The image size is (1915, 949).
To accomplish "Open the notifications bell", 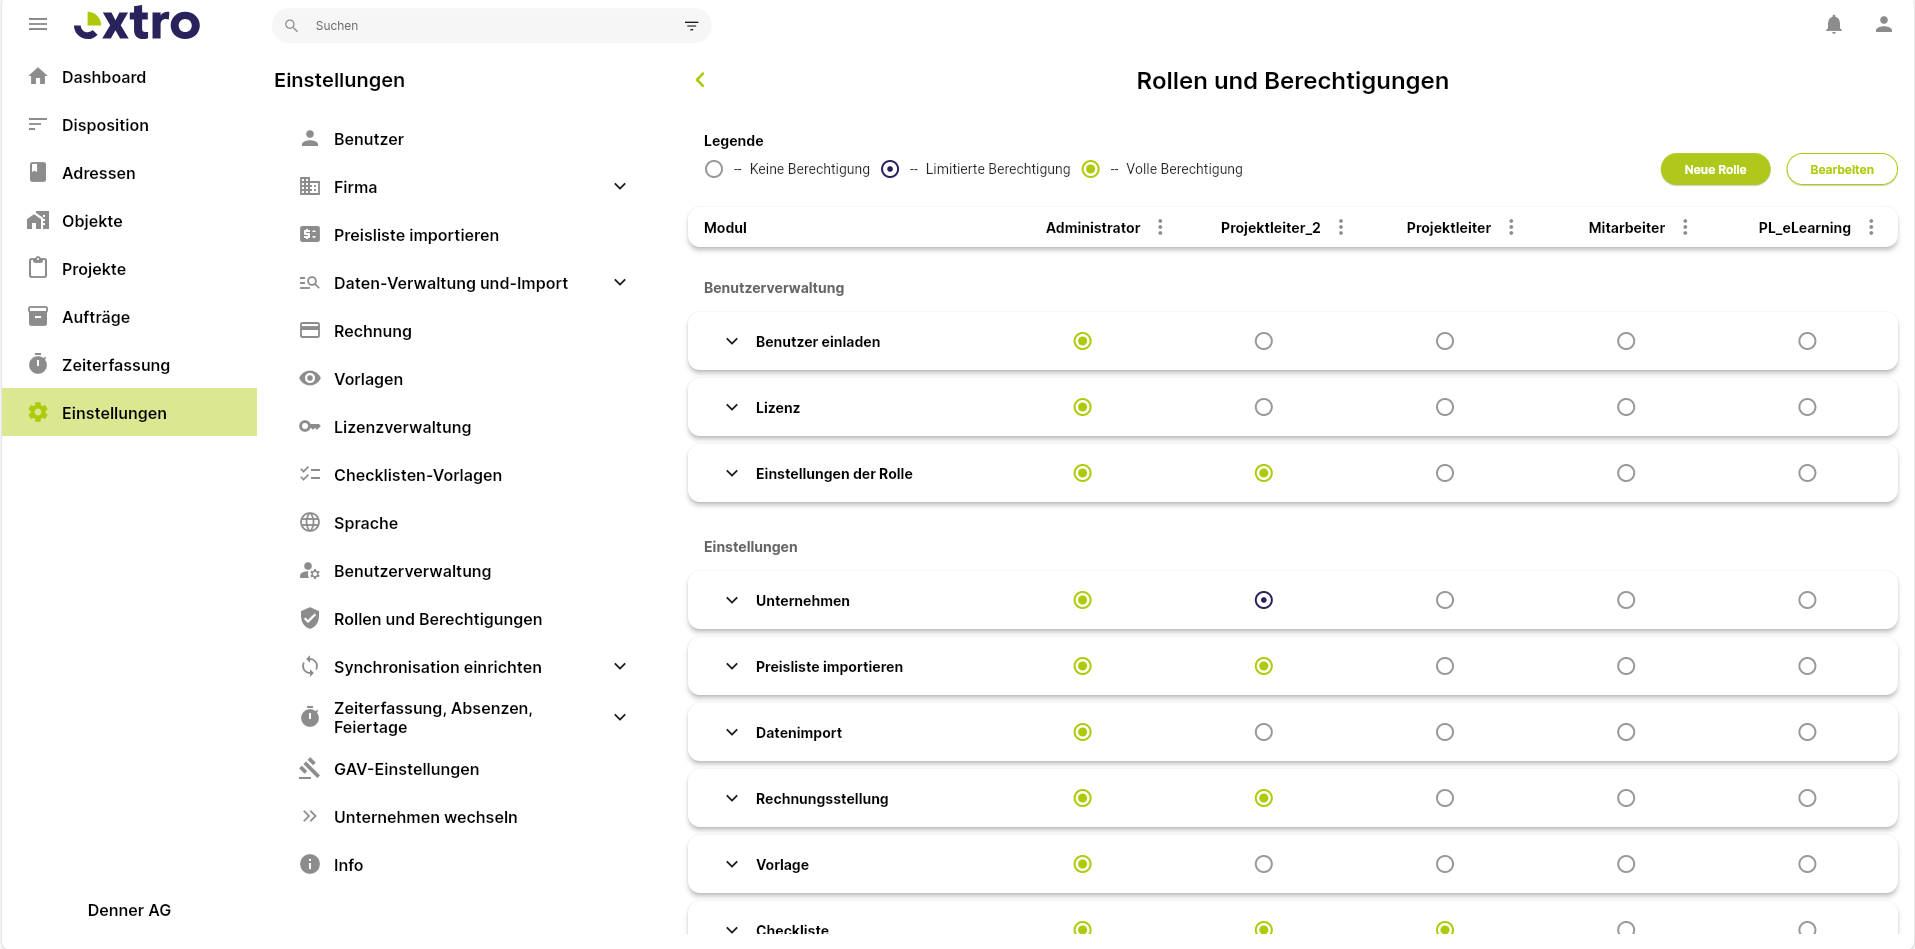I will click(1834, 24).
